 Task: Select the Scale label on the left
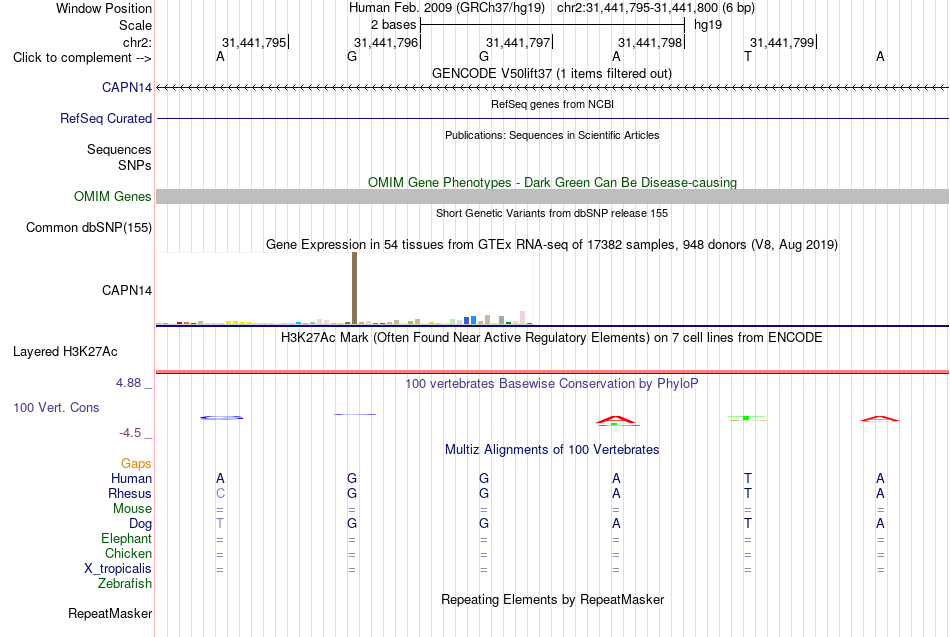pyautogui.click(x=135, y=25)
